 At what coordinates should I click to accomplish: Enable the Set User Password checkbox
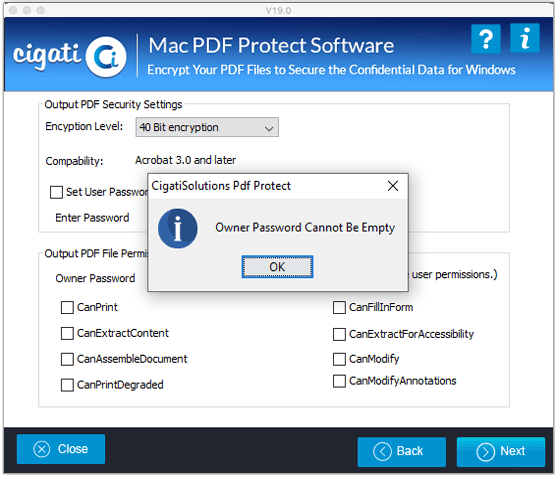click(56, 193)
